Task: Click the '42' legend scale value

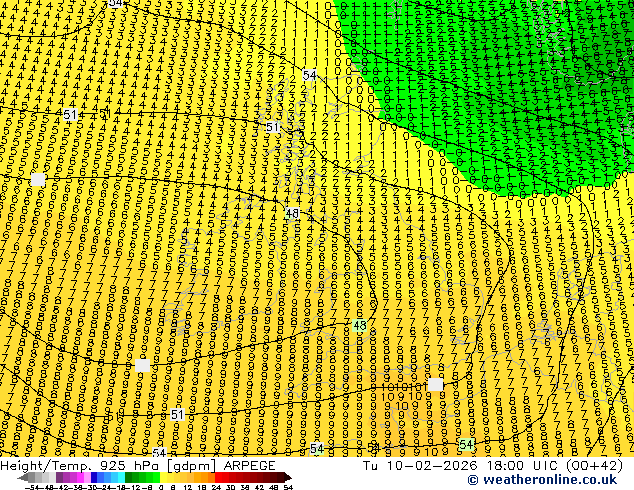Action: 259,487
